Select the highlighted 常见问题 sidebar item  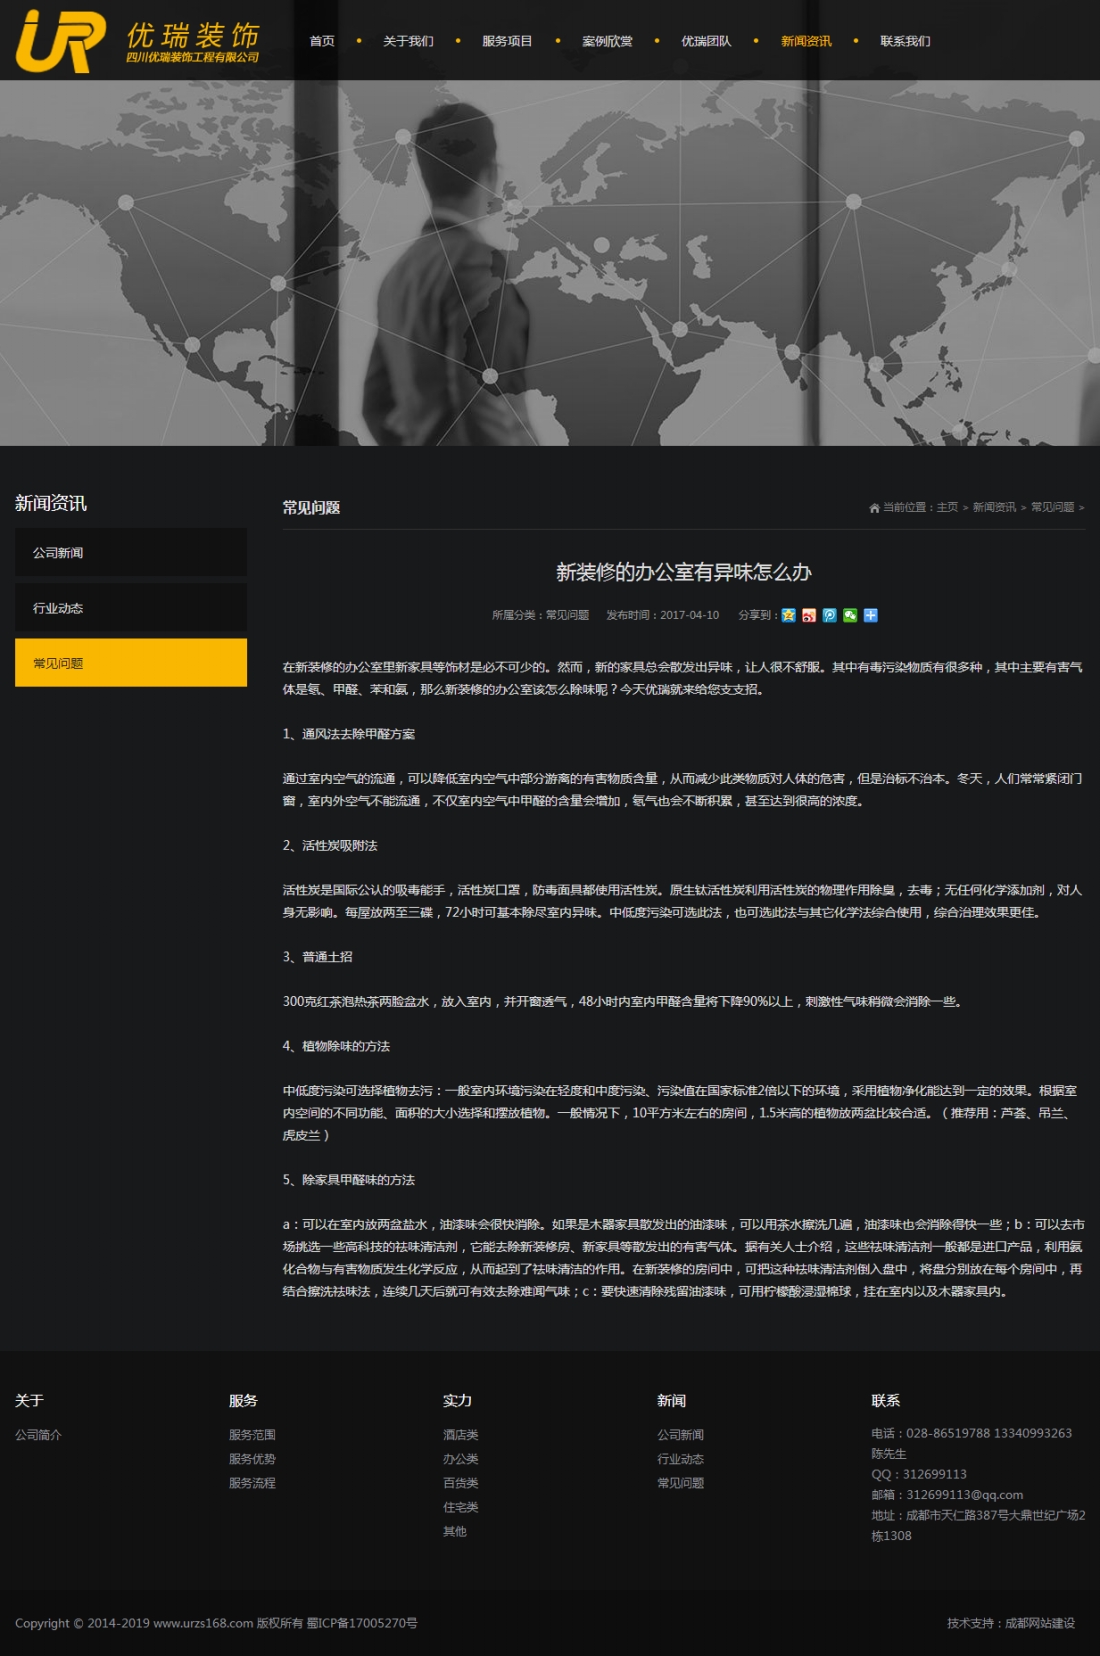pyautogui.click(x=131, y=662)
